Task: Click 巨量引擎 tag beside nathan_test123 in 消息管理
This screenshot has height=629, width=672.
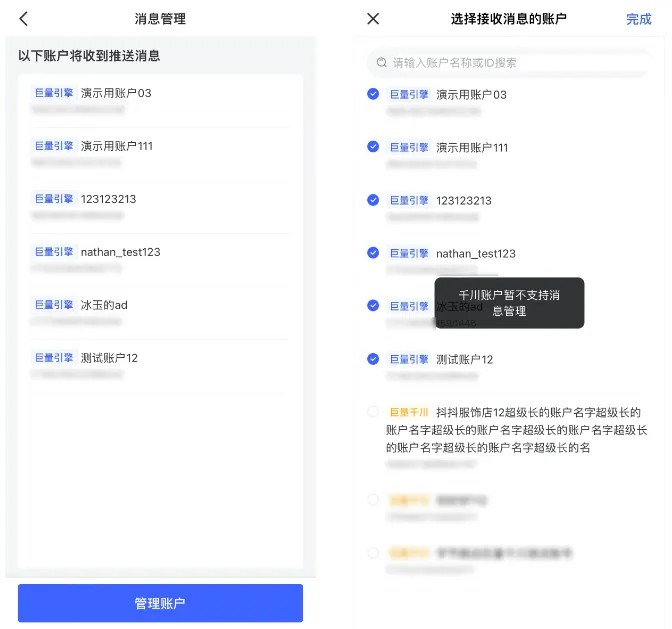Action: pyautogui.click(x=54, y=252)
